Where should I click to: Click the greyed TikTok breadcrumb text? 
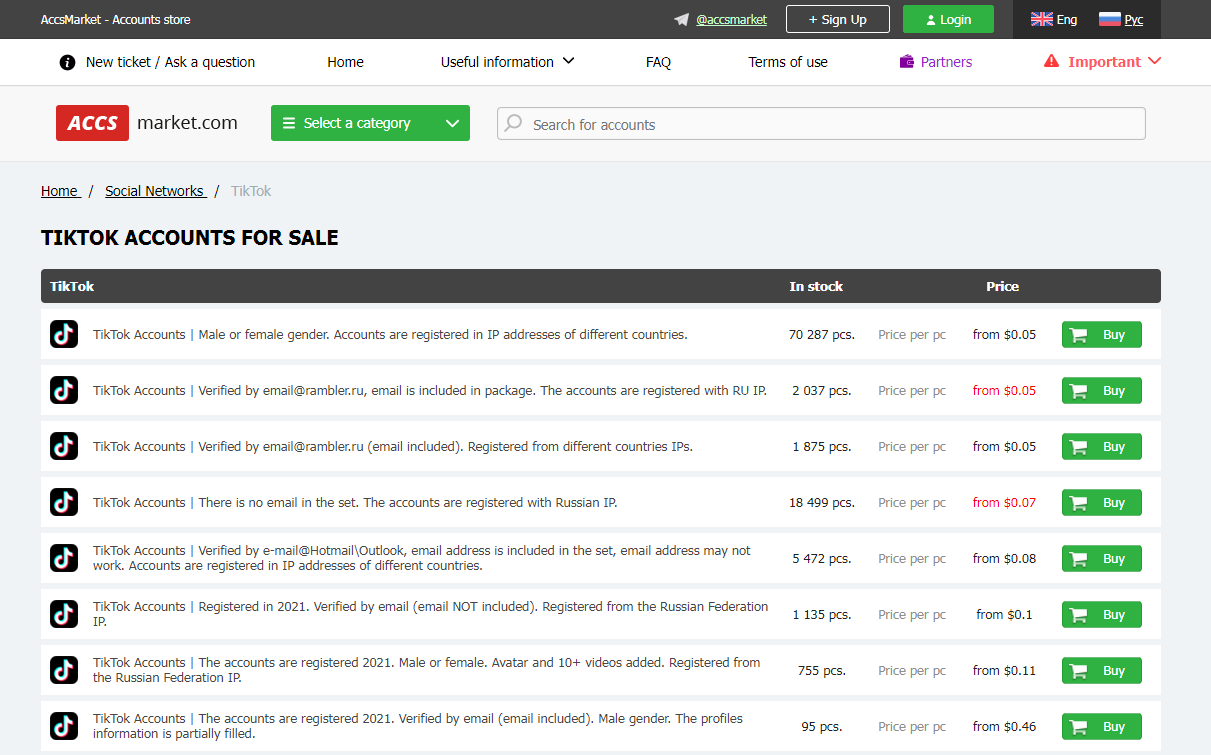tap(251, 191)
